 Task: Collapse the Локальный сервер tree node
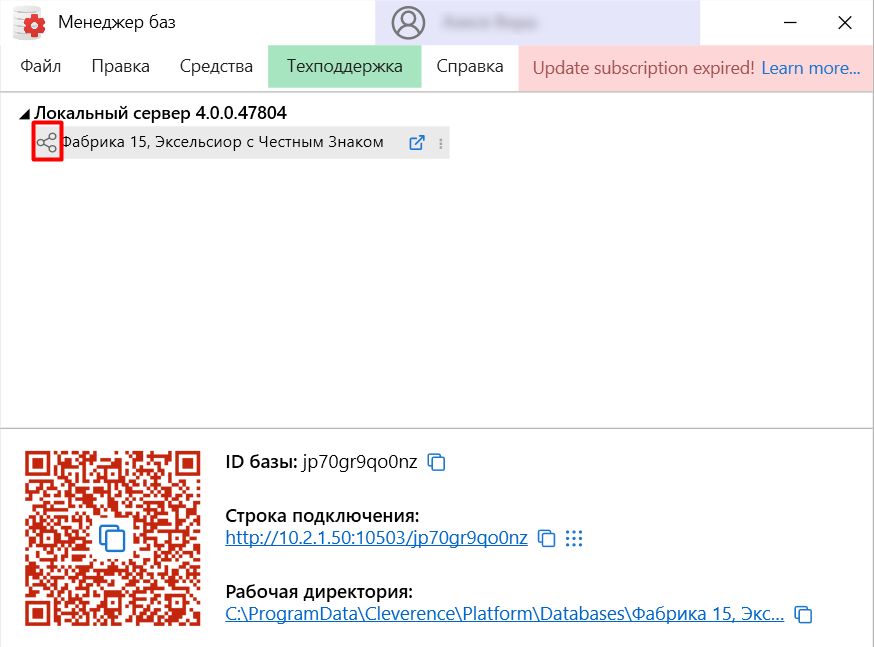[25, 115]
